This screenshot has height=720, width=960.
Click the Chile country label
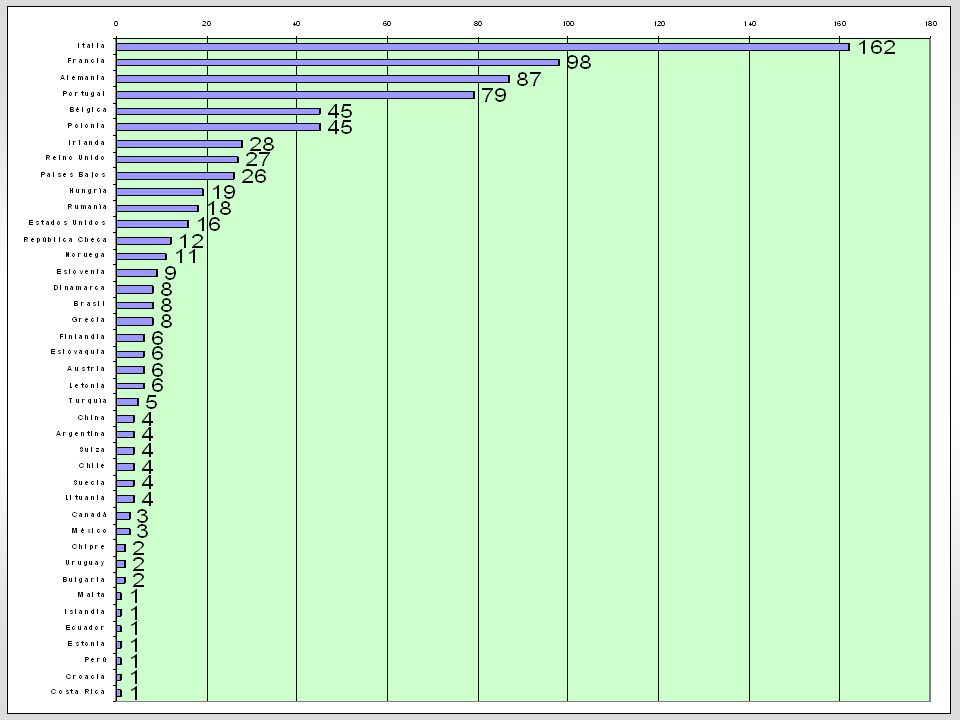(x=92, y=466)
